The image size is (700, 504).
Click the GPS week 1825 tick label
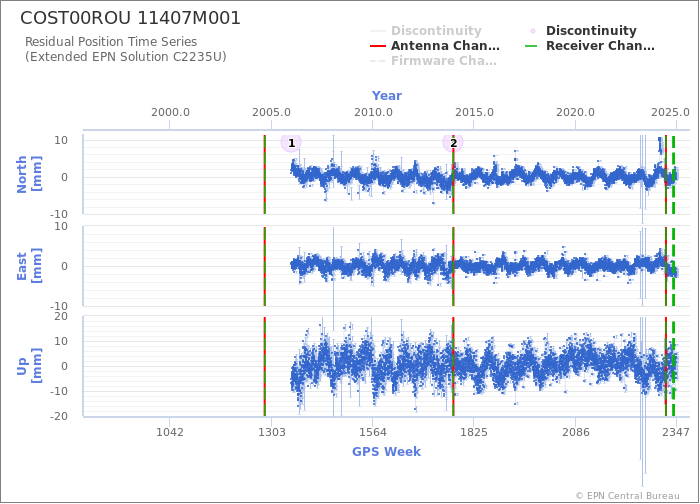(x=474, y=432)
